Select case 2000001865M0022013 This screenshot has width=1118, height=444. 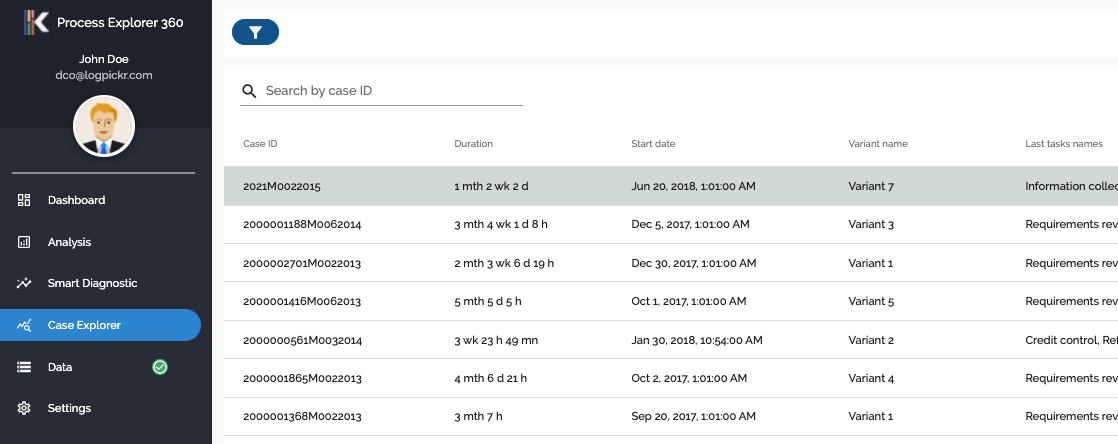click(x=302, y=378)
